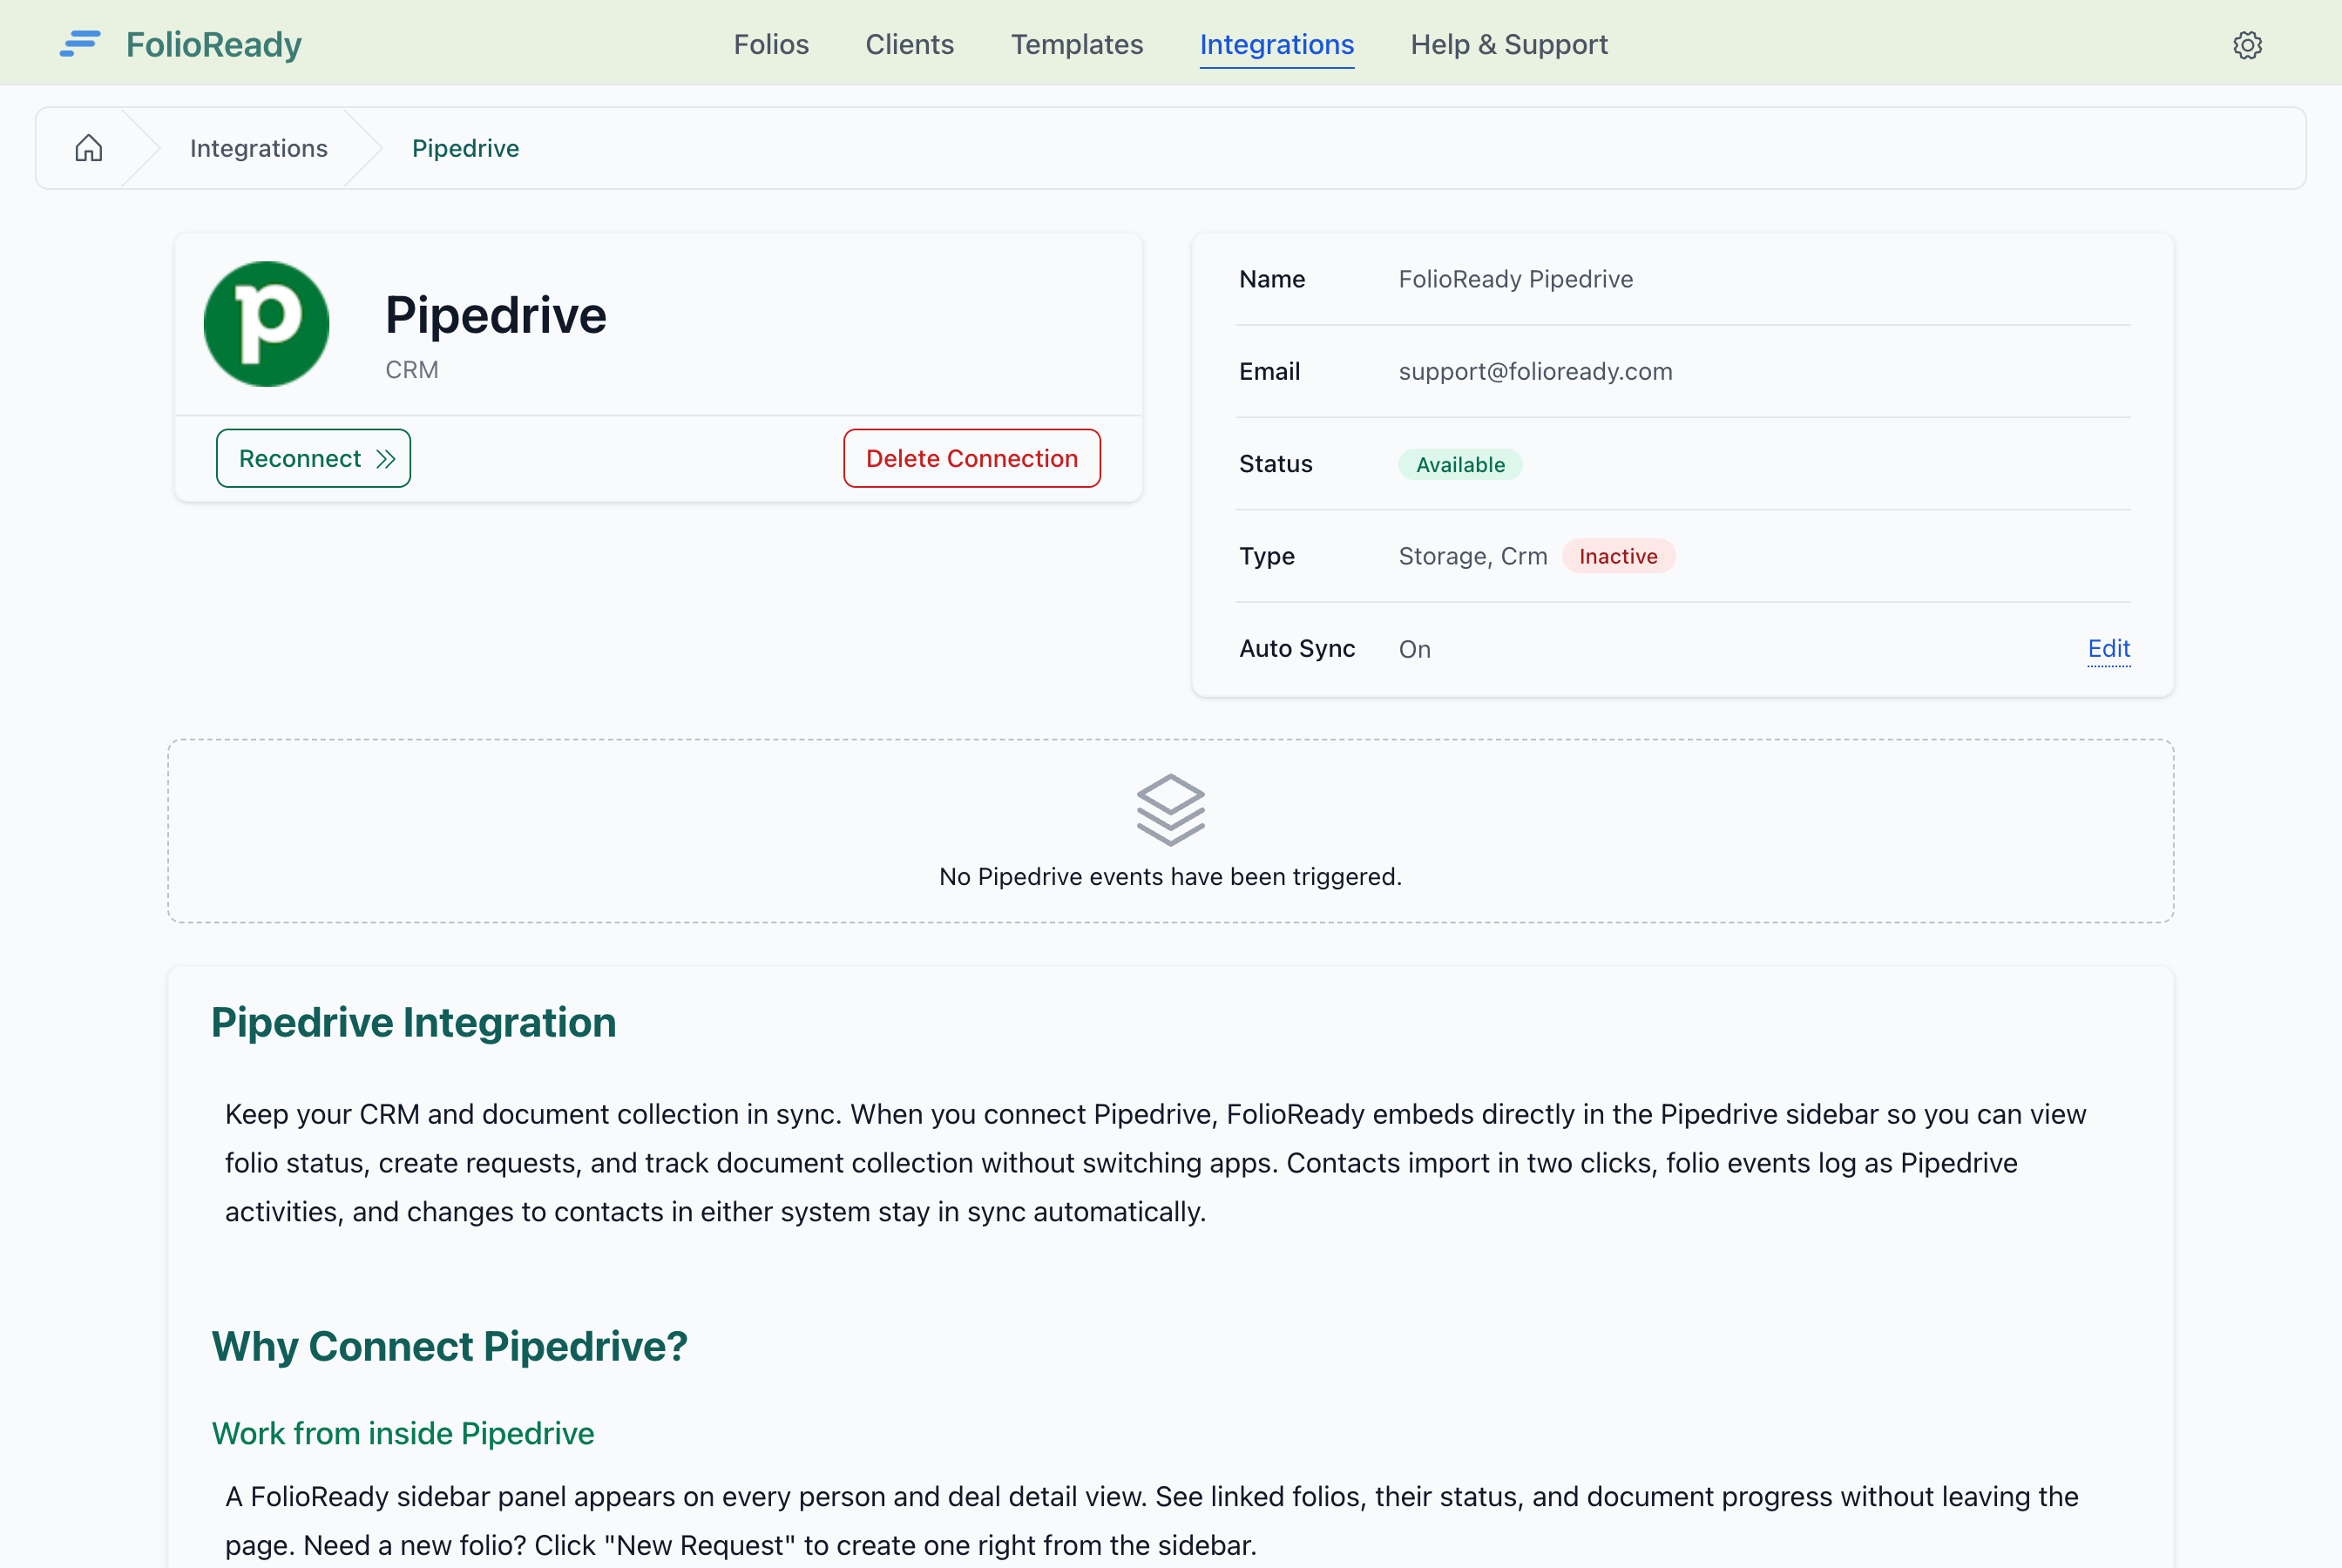Click the Pipedrive logo image
Viewport: 2342px width, 1568px height.
266,324
